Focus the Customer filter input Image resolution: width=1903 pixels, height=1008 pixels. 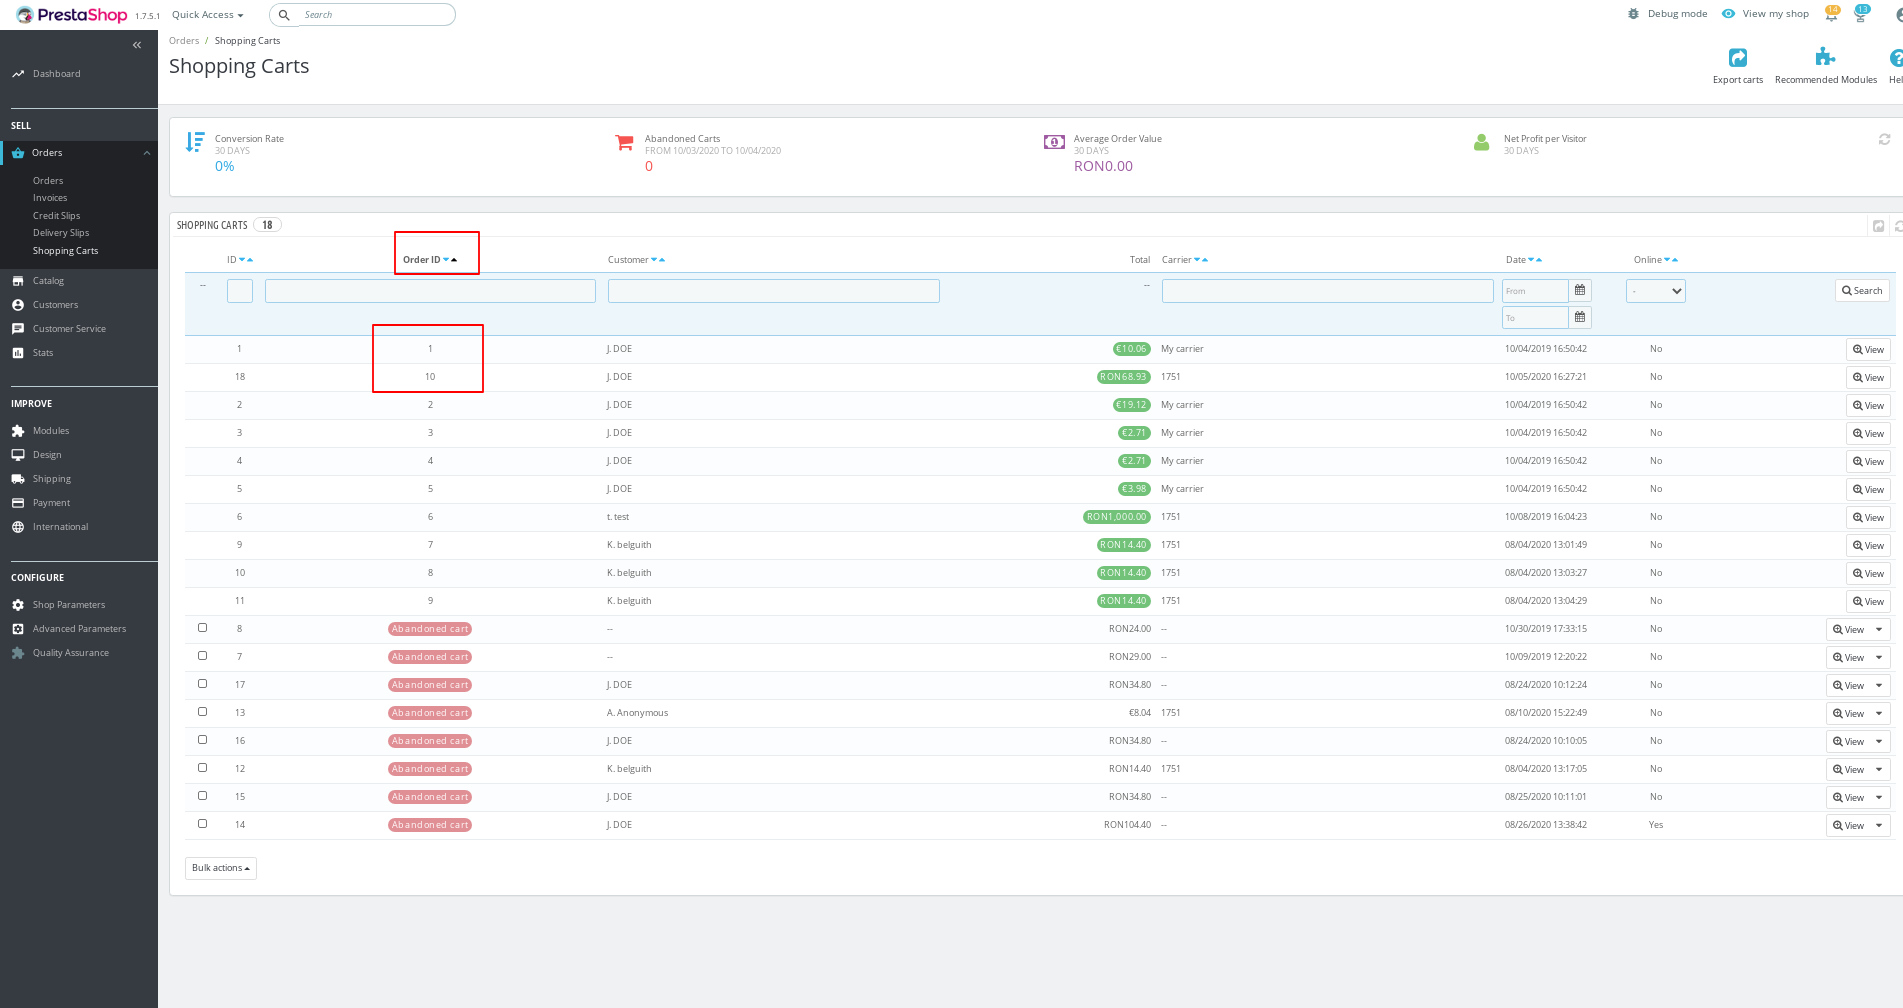click(x=774, y=291)
